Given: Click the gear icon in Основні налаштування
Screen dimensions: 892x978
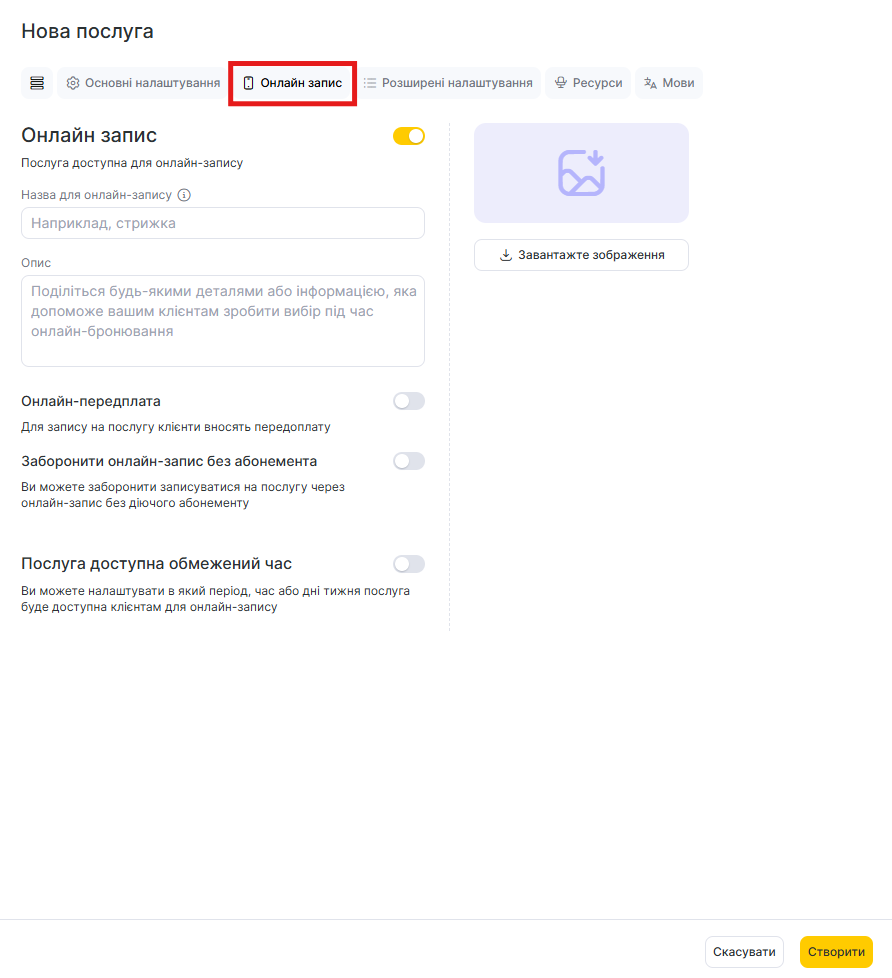Looking at the screenshot, I should click(73, 83).
